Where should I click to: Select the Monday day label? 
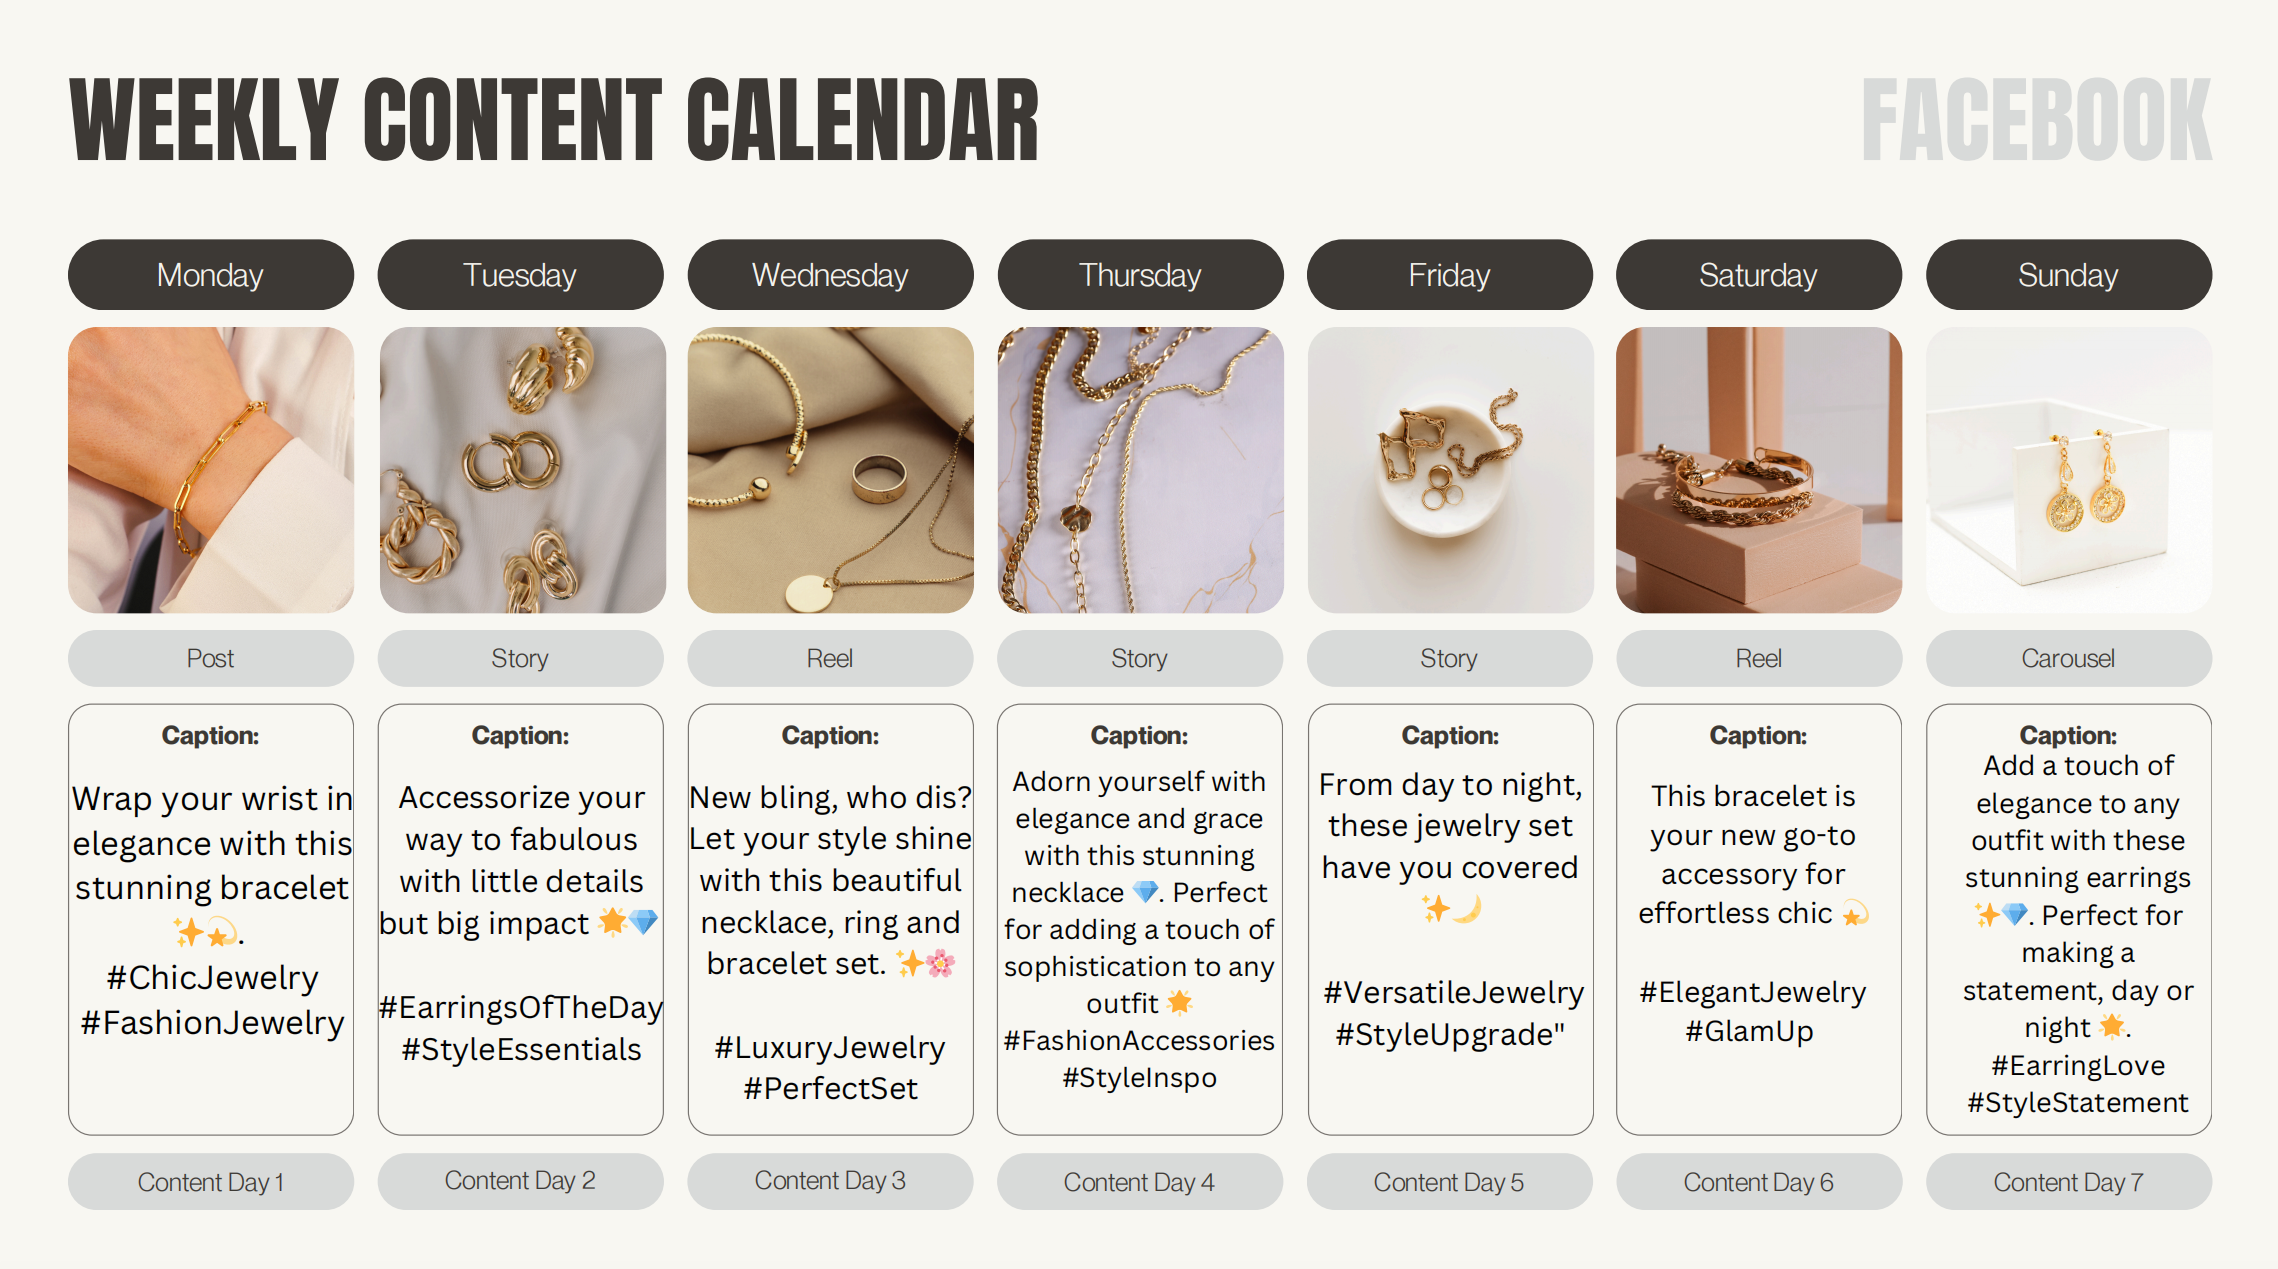click(x=210, y=275)
